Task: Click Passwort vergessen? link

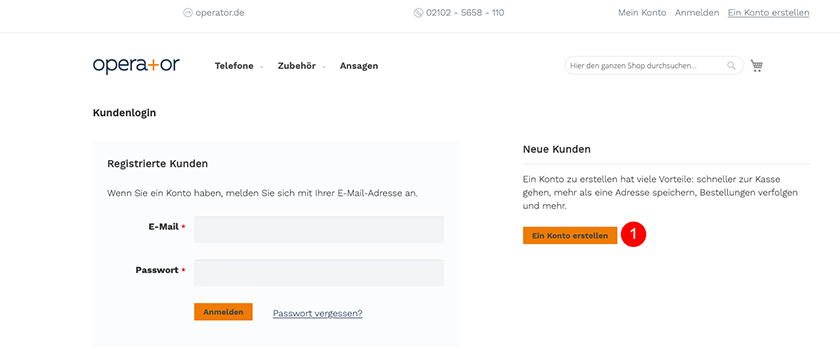Action: (x=318, y=313)
